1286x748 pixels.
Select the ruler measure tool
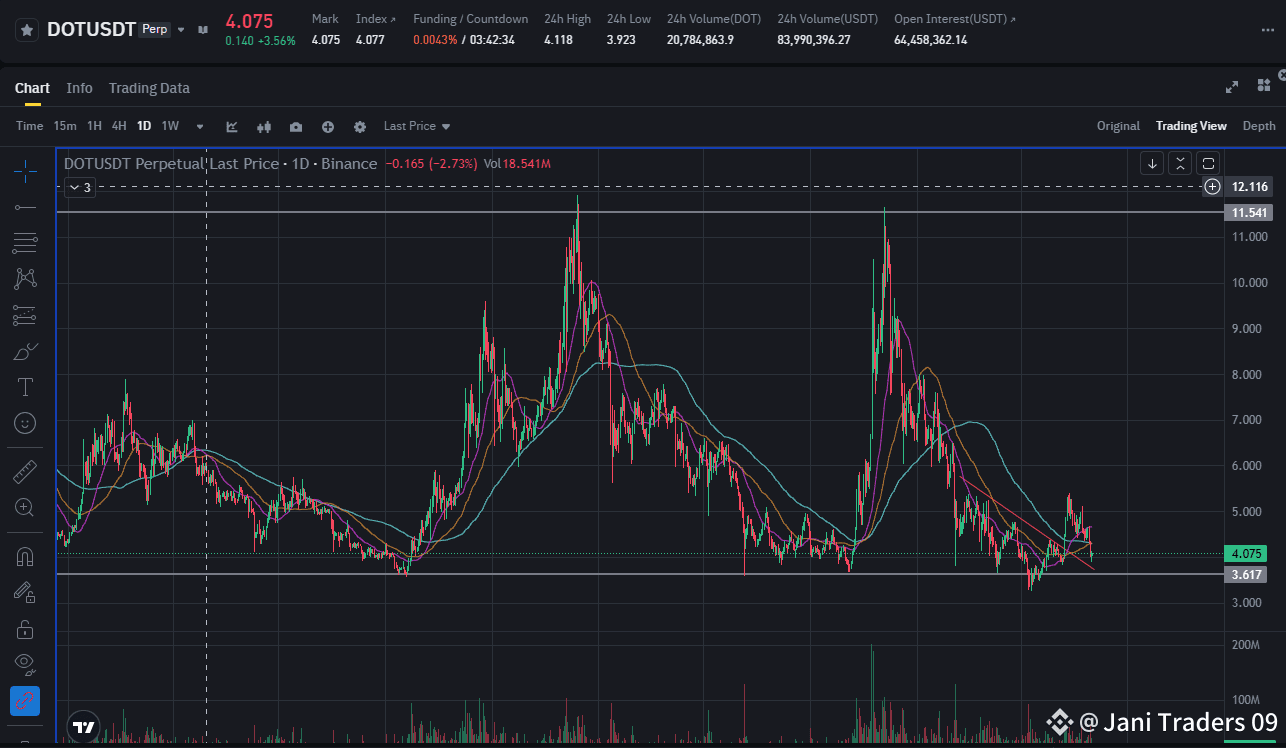point(25,471)
